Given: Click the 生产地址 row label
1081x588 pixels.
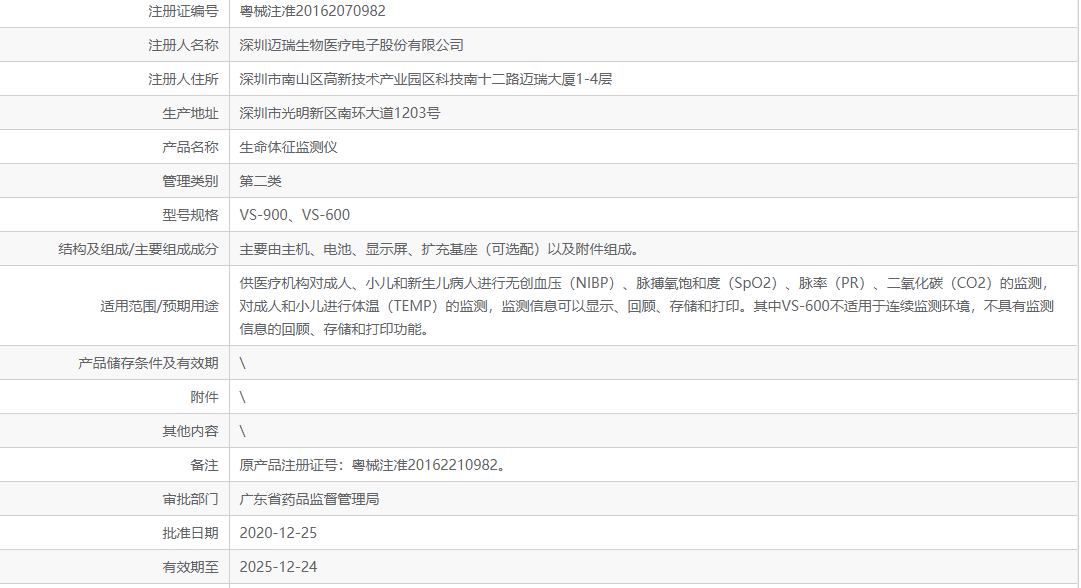Looking at the screenshot, I should point(191,112).
